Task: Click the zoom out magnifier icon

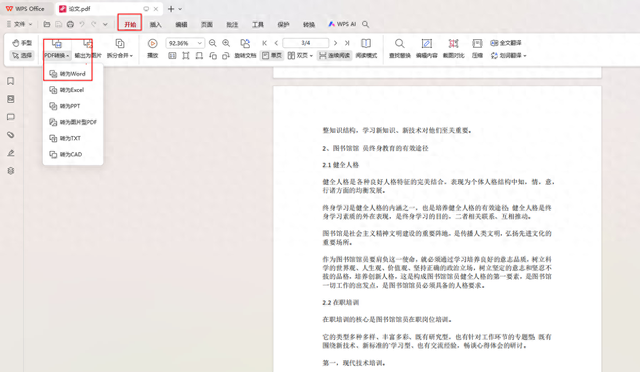Action: pos(212,43)
